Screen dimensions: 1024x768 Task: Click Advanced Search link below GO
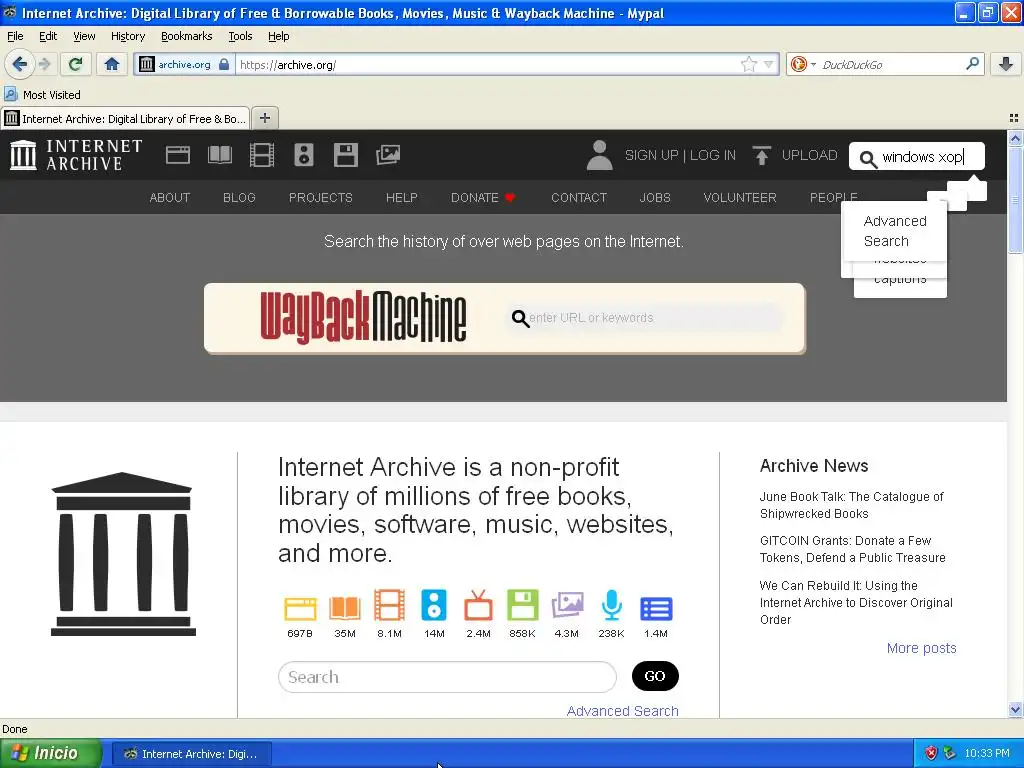point(622,711)
